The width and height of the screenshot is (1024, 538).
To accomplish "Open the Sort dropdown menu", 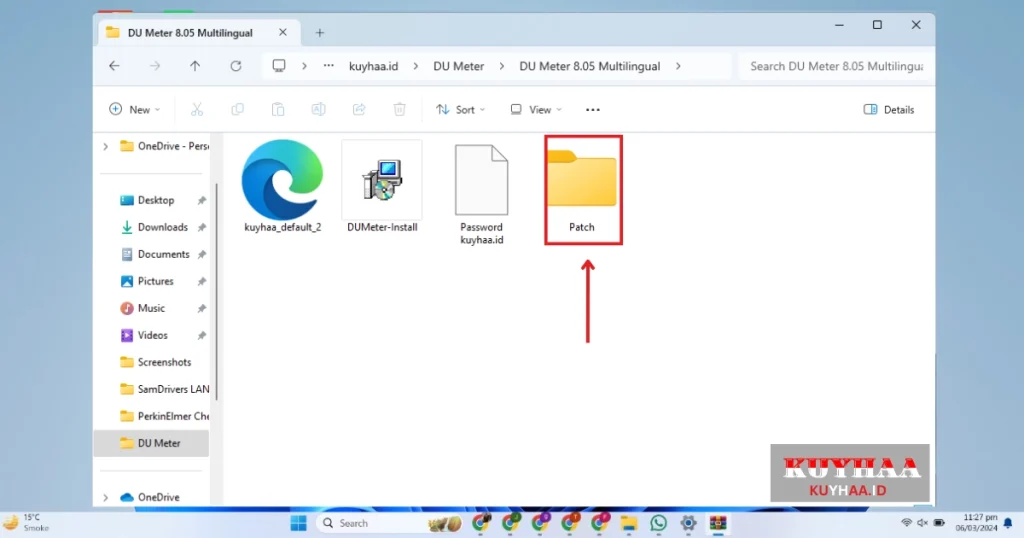I will [460, 110].
